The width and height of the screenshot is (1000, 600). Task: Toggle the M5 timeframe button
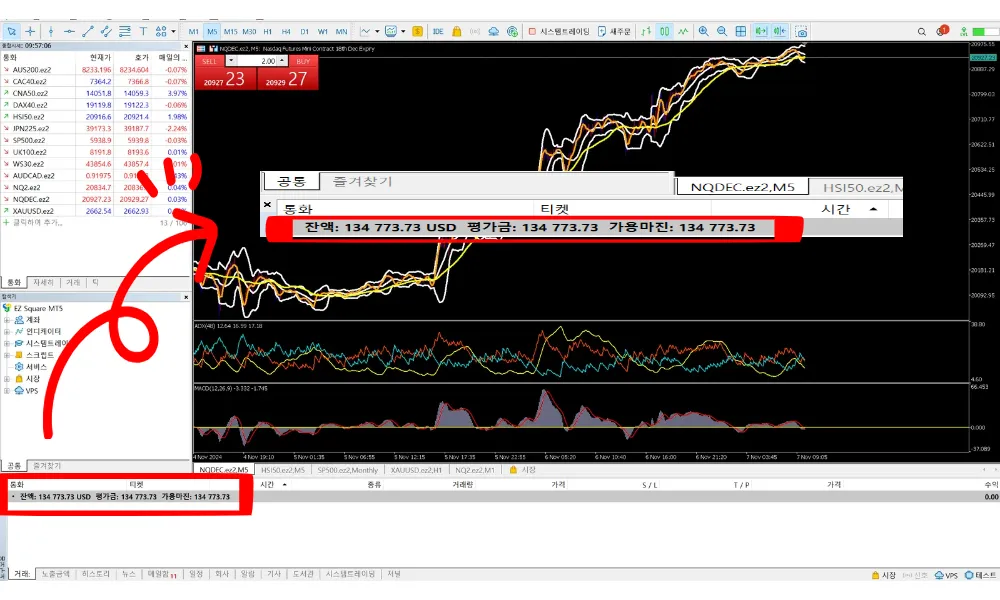[212, 31]
